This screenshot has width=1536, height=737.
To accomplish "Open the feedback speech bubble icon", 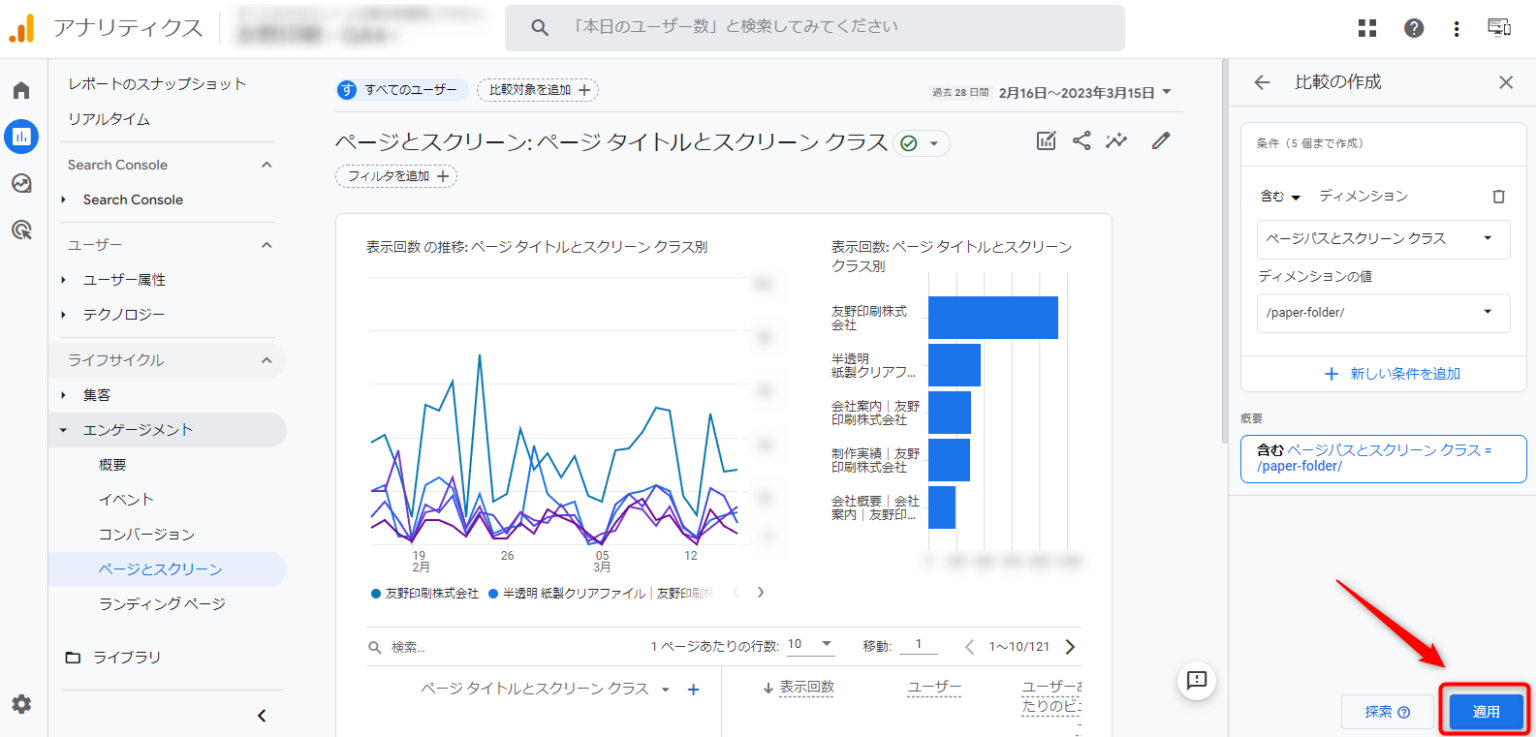I will 1196,681.
